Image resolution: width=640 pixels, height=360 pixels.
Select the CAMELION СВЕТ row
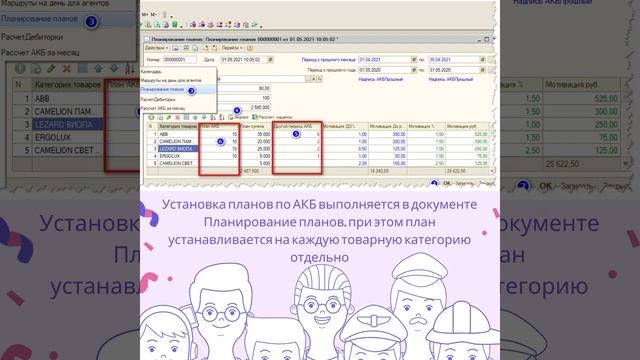click(x=178, y=163)
